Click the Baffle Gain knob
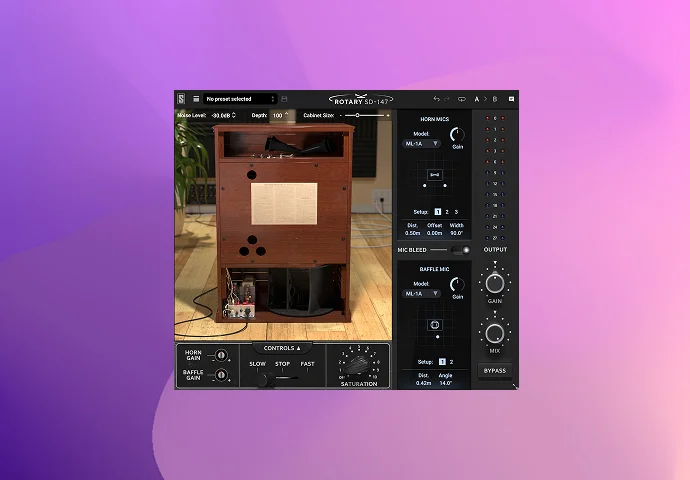This screenshot has height=480, width=690. click(221, 375)
